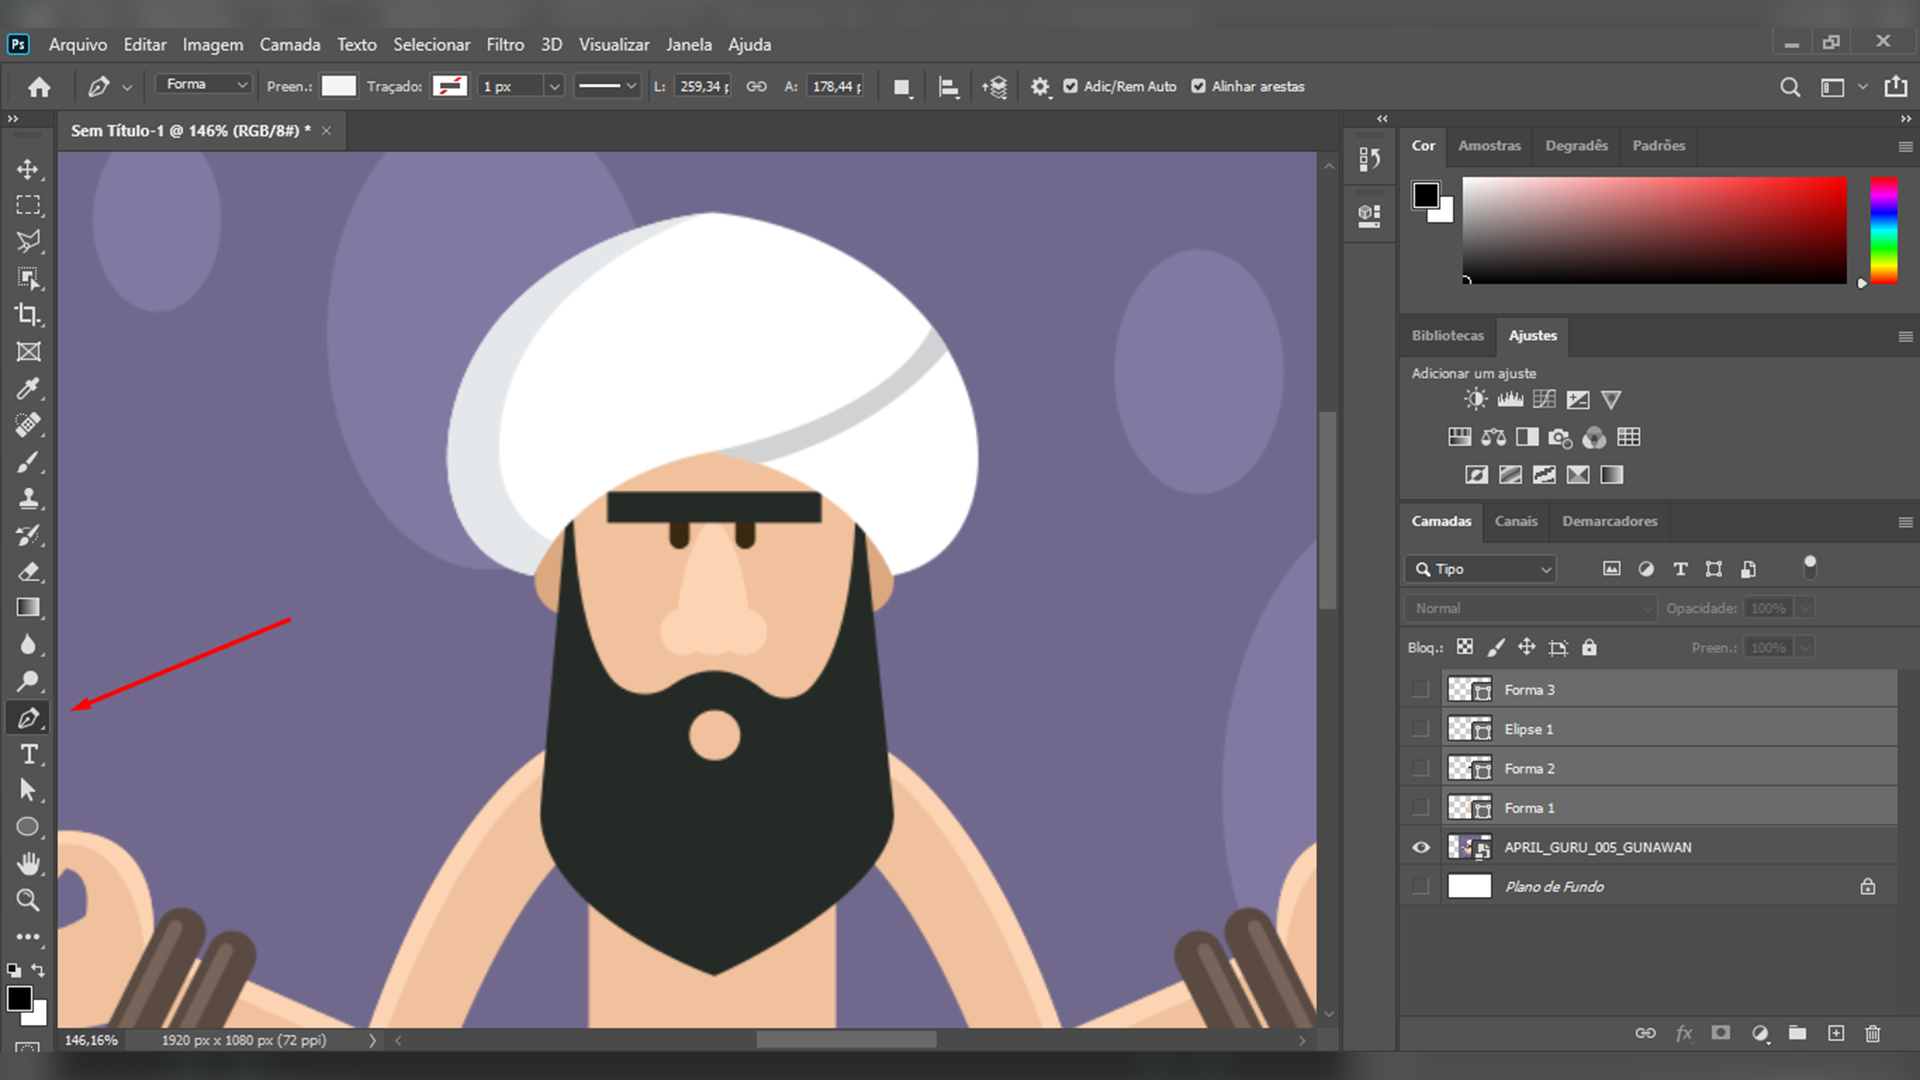Open path arrangement icon in options bar
Screen dimensions: 1920x1080
(x=995, y=87)
